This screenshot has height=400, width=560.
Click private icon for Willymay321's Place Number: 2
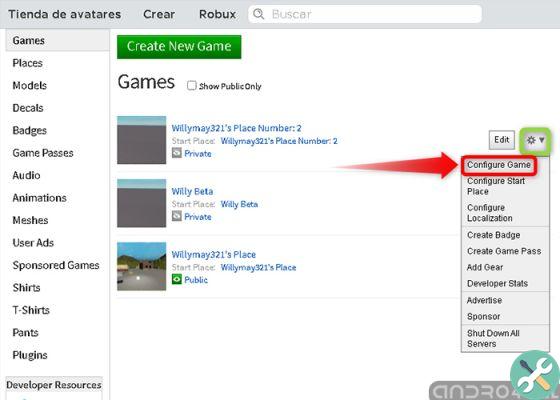pyautogui.click(x=177, y=153)
